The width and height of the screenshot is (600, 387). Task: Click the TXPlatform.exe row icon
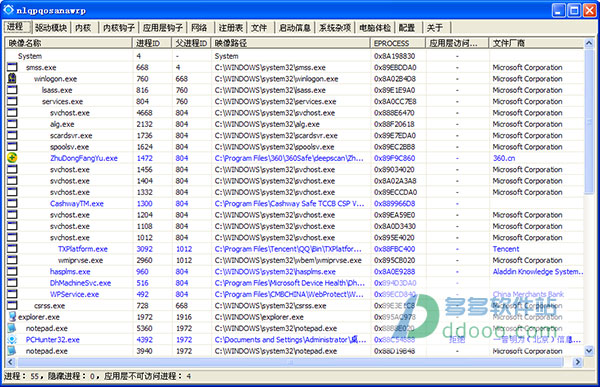click(x=12, y=248)
